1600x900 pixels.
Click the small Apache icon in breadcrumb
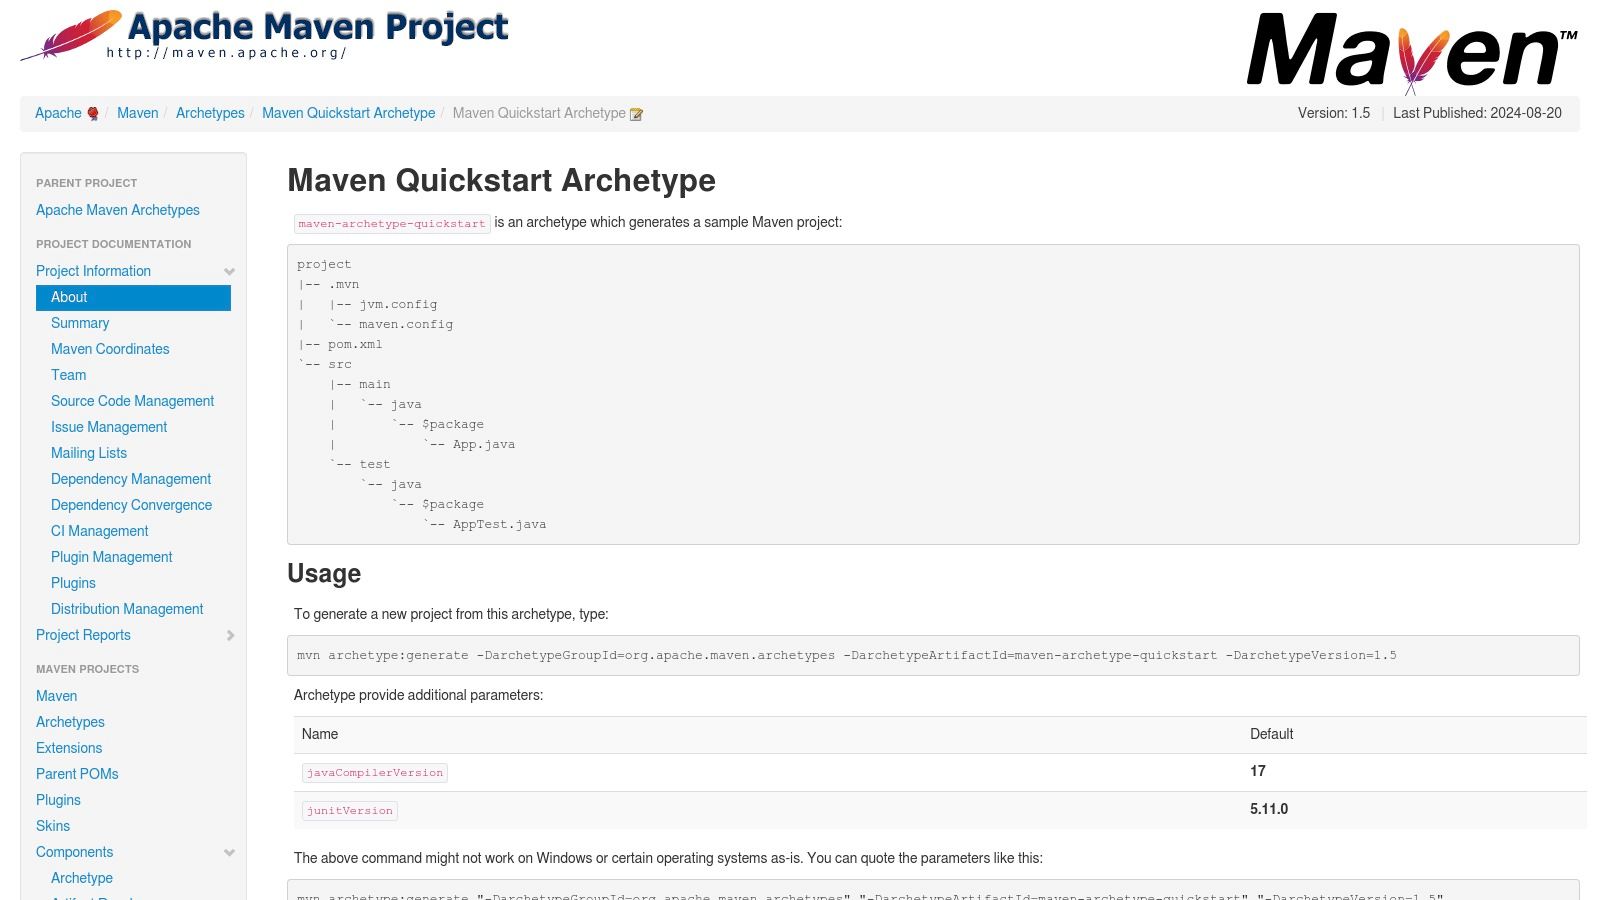coord(91,113)
